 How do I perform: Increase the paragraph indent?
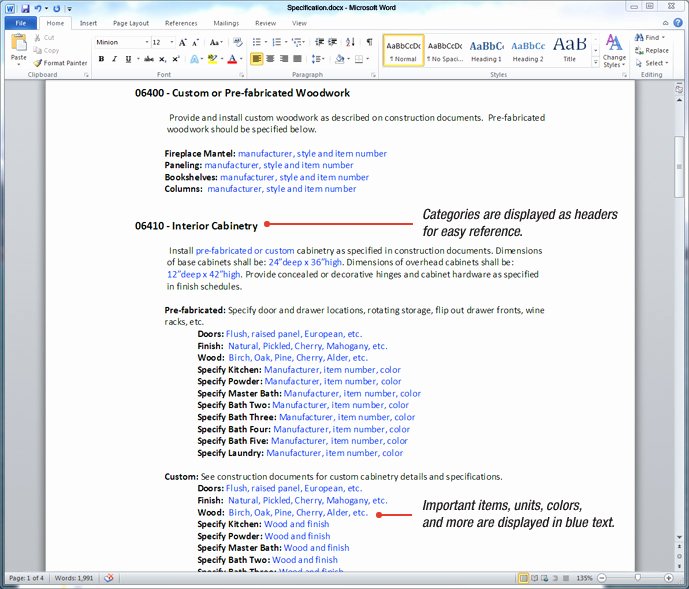point(333,42)
